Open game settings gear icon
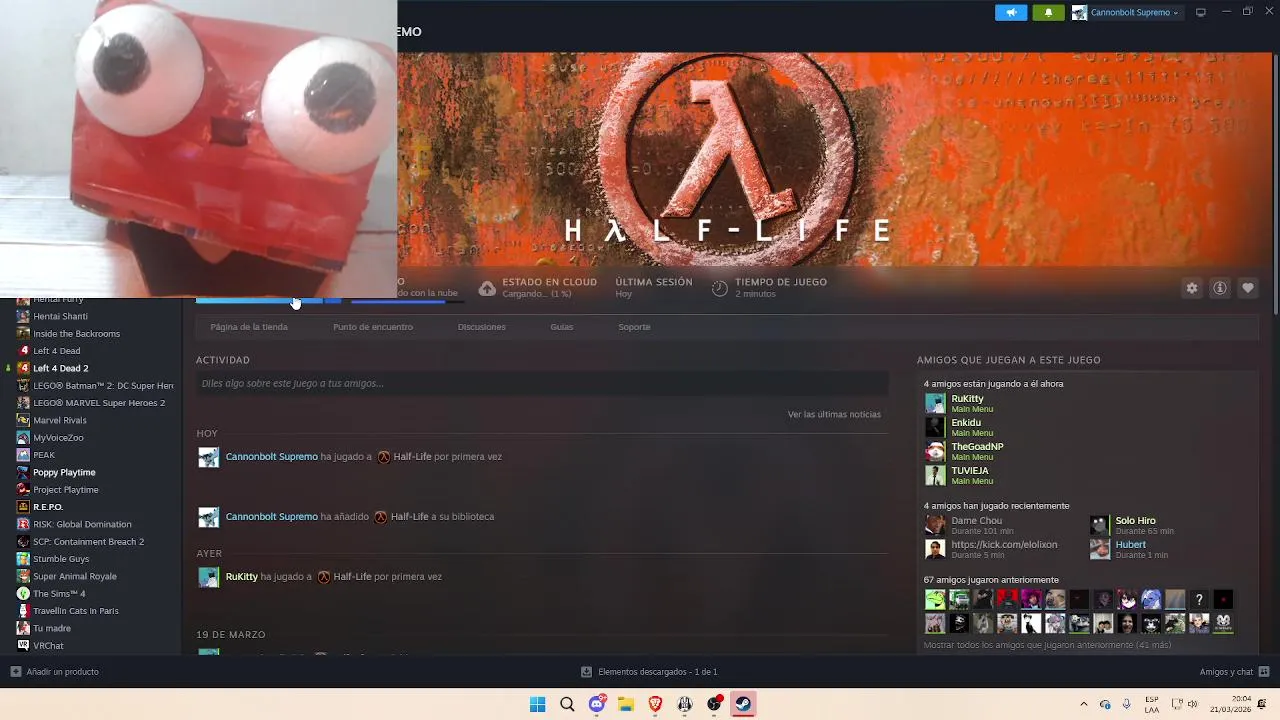This screenshot has height=720, width=1280. pos(1192,288)
